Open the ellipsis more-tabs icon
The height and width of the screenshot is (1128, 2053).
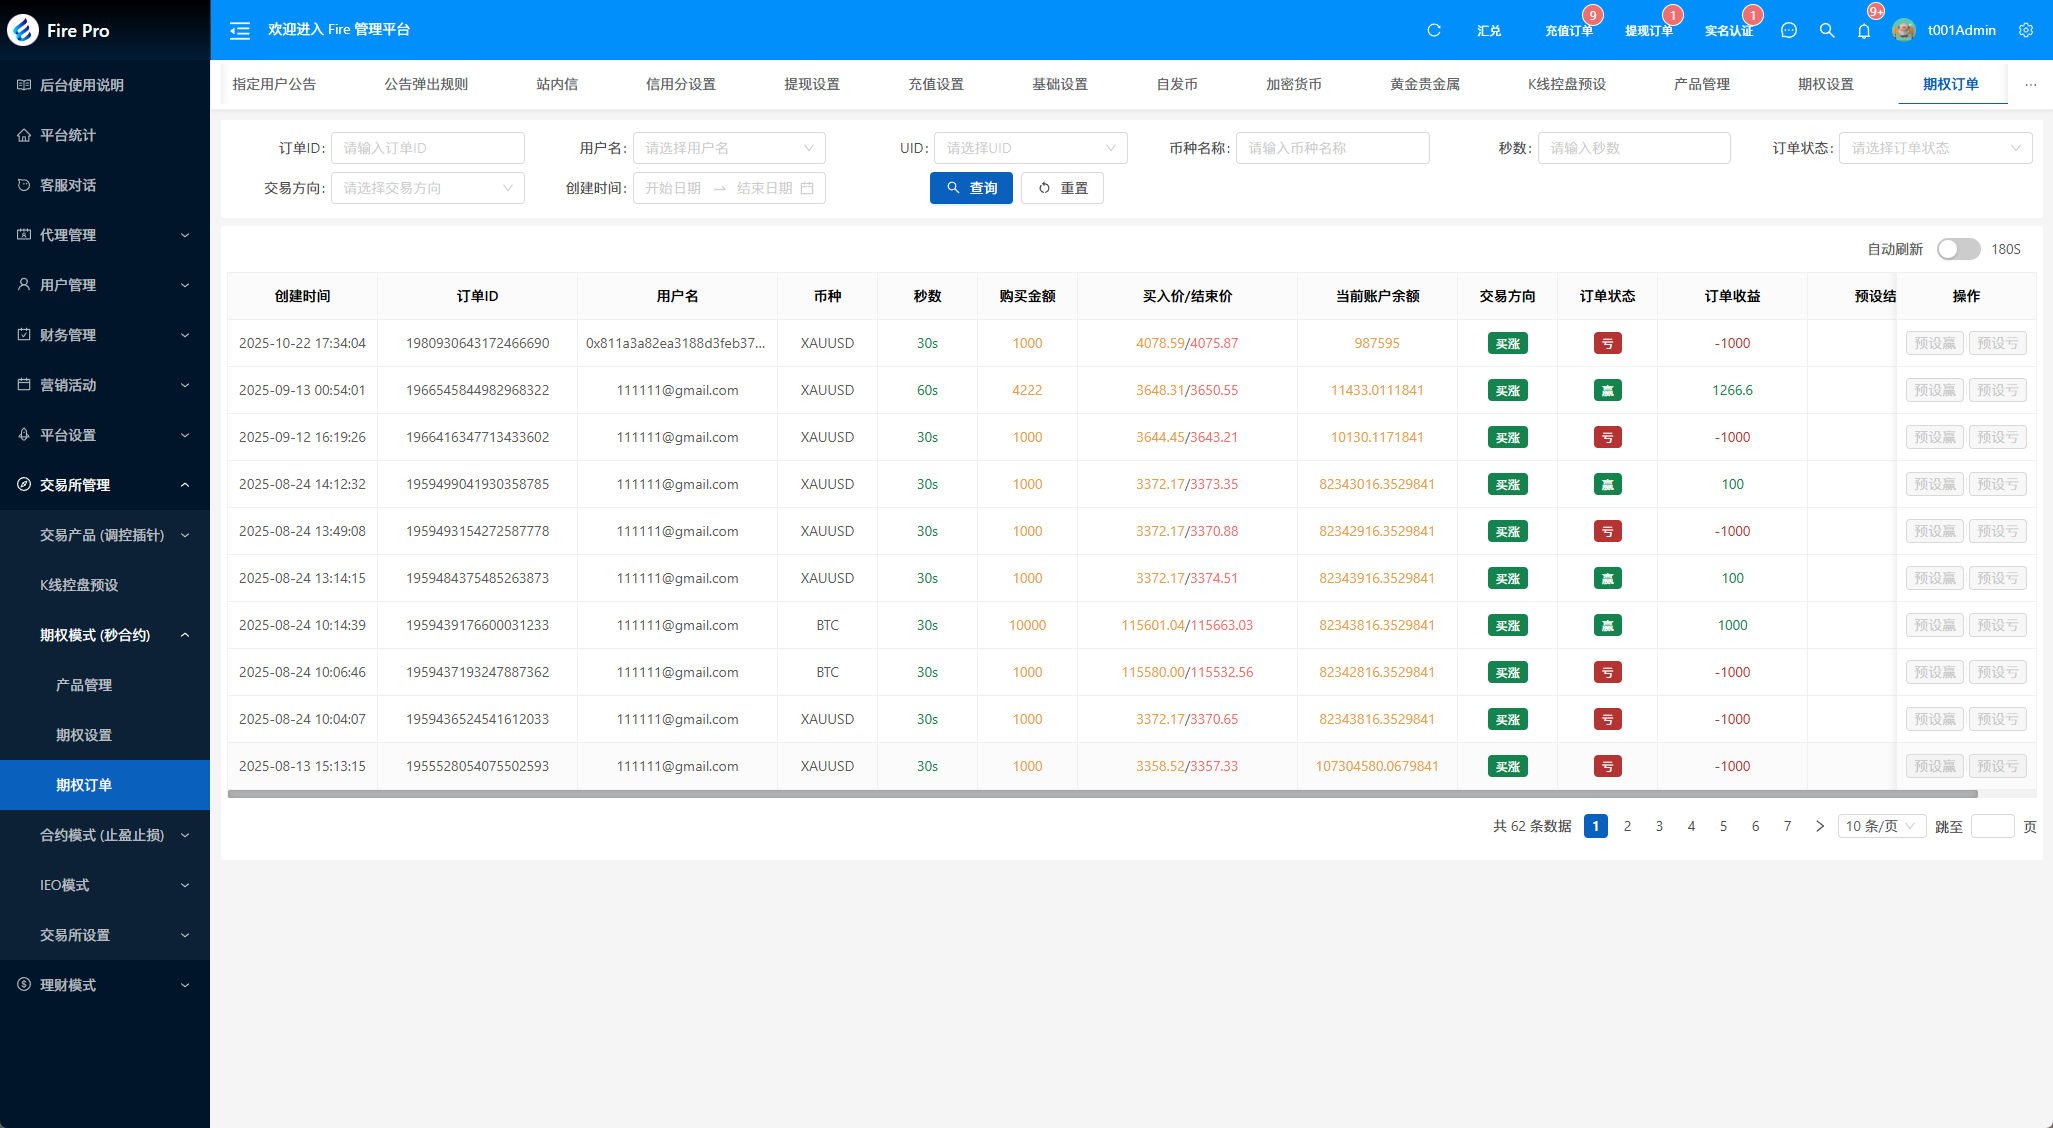(2030, 85)
